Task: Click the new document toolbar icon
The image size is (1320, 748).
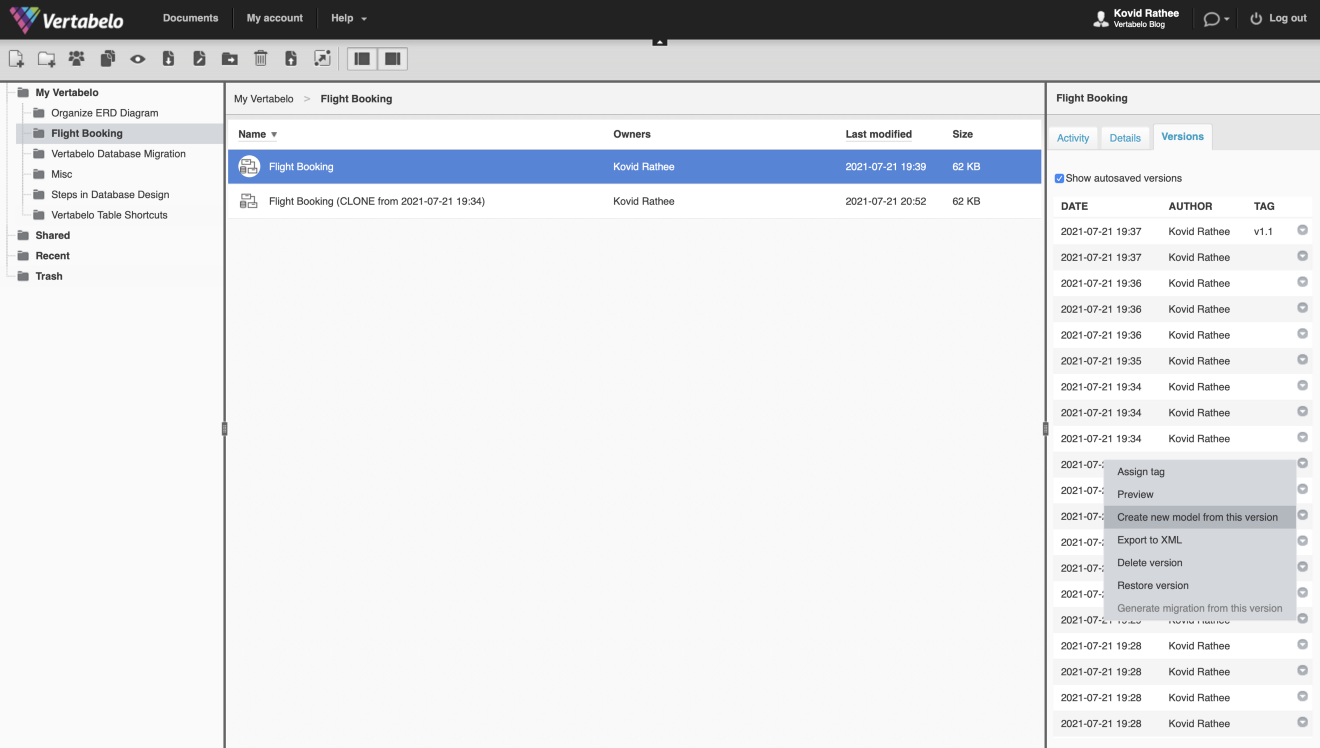Action: [16, 59]
